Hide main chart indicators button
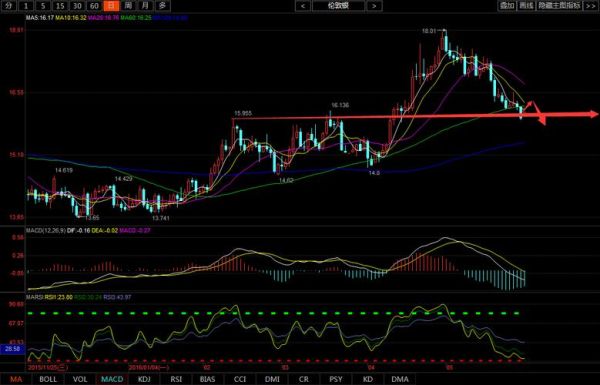The width and height of the screenshot is (600, 385). 559,6
